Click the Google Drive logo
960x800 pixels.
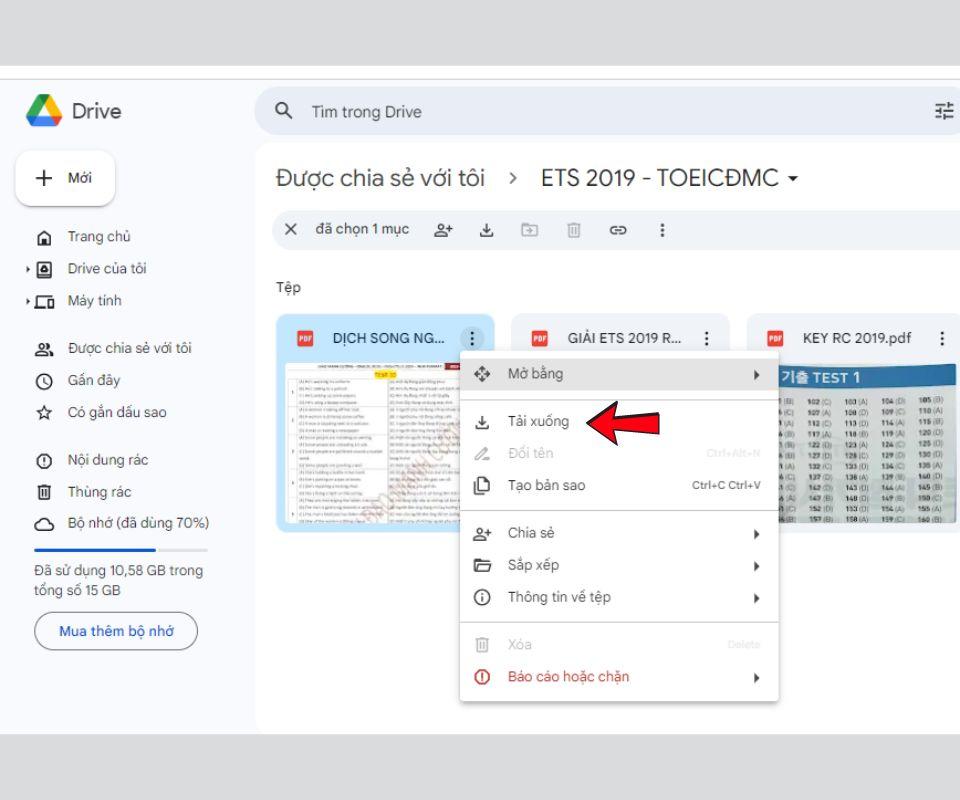[x=42, y=112]
